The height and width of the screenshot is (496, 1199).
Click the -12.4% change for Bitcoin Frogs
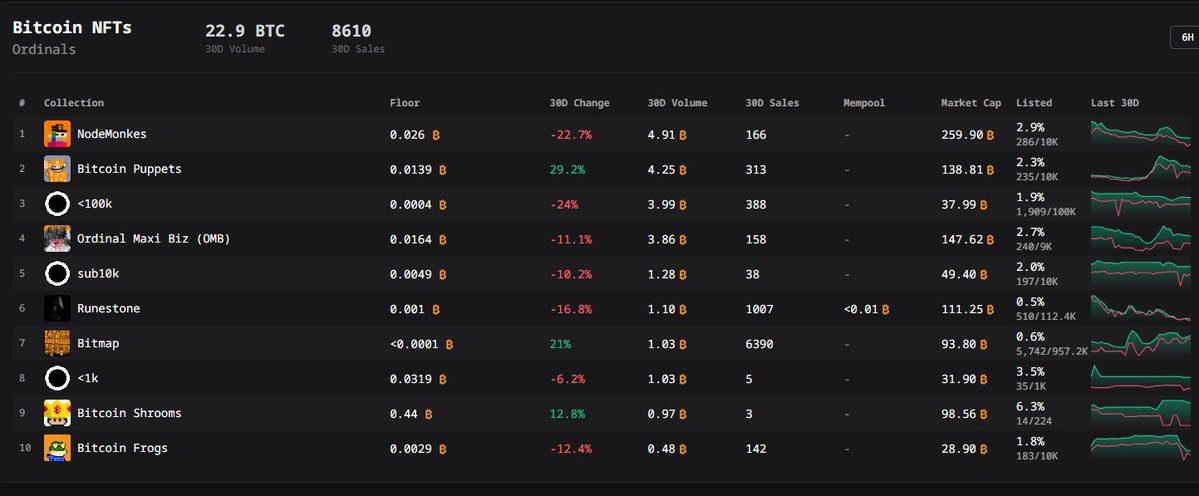(570, 449)
